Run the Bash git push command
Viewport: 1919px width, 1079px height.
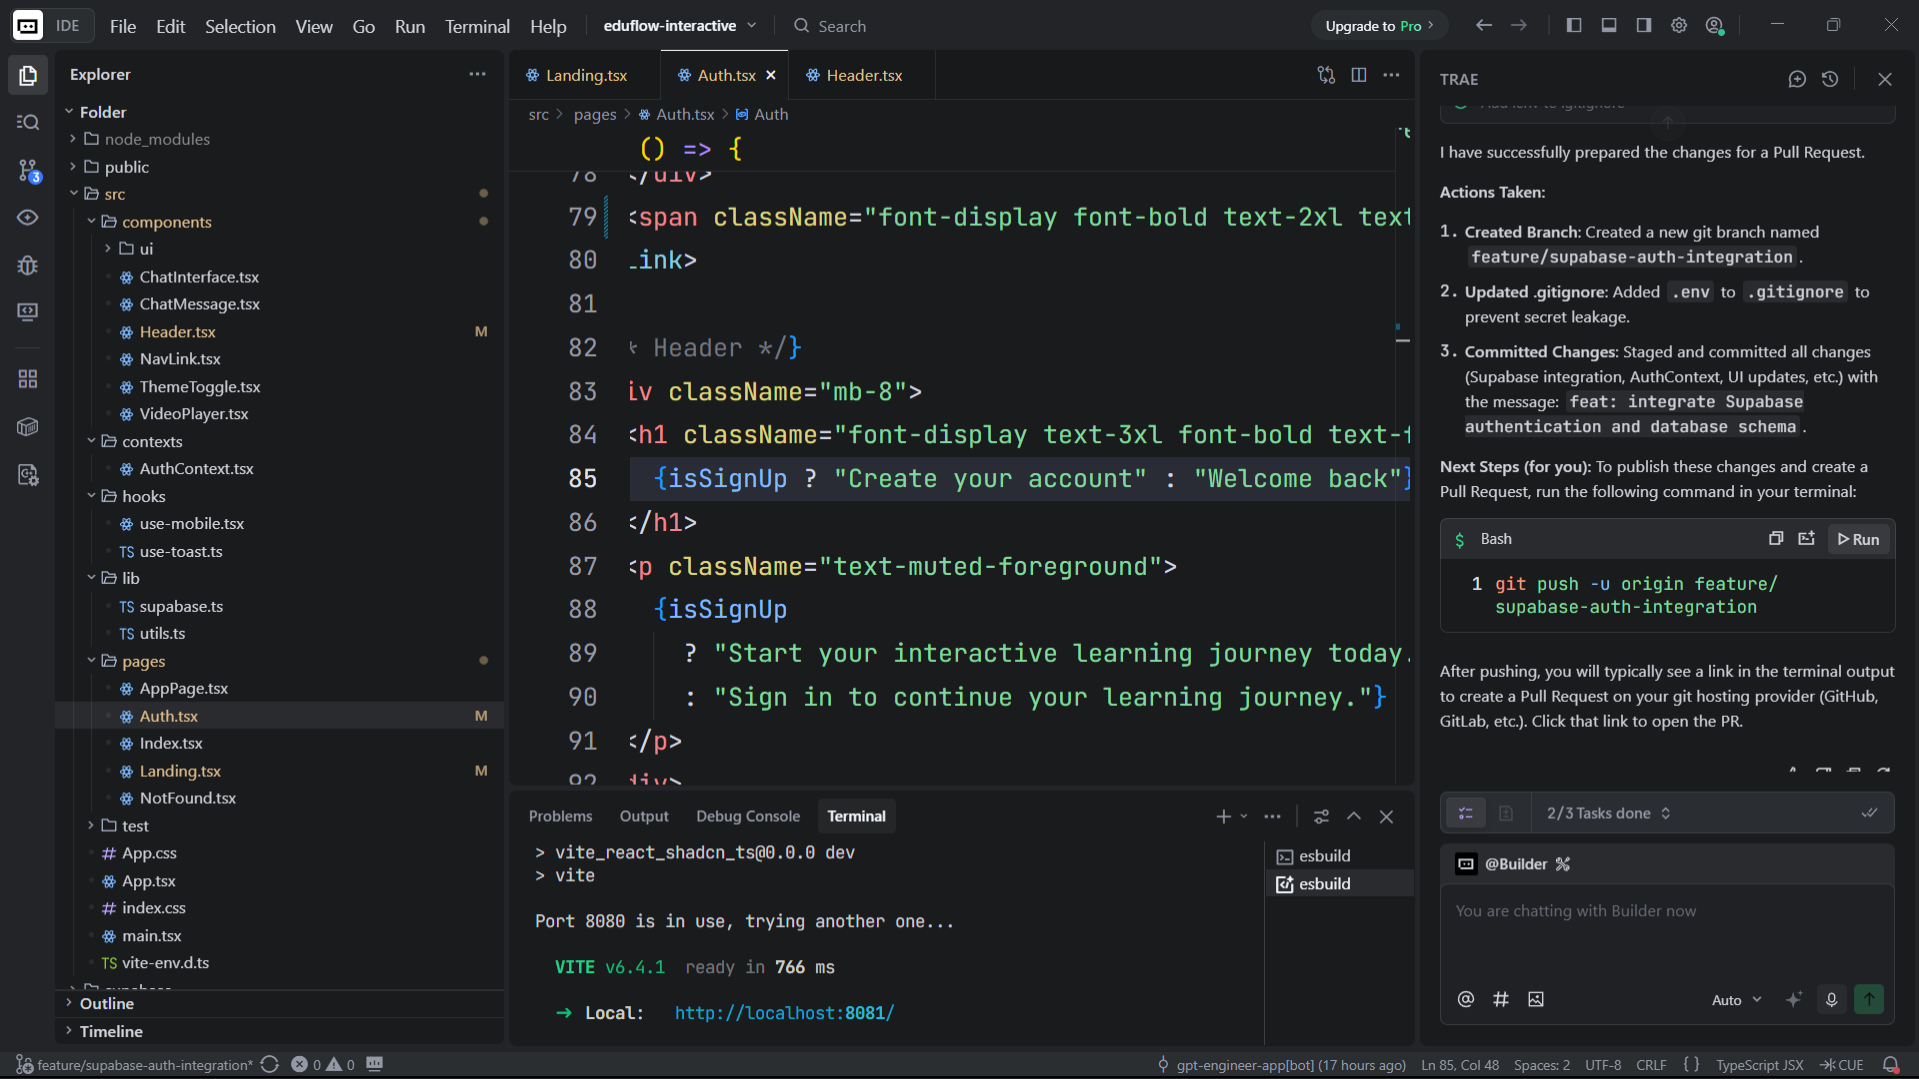pos(1859,539)
